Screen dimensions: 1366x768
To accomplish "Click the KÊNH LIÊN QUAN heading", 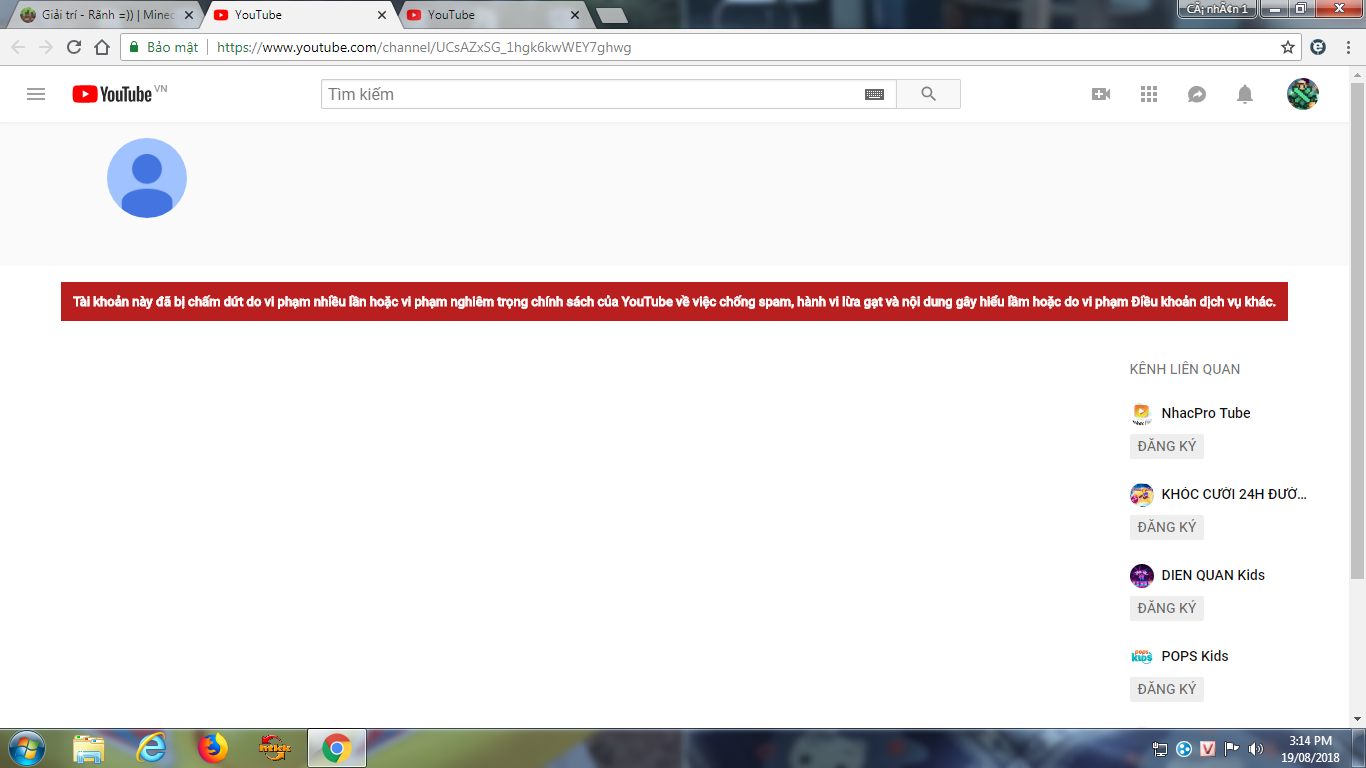I will pyautogui.click(x=1185, y=369).
